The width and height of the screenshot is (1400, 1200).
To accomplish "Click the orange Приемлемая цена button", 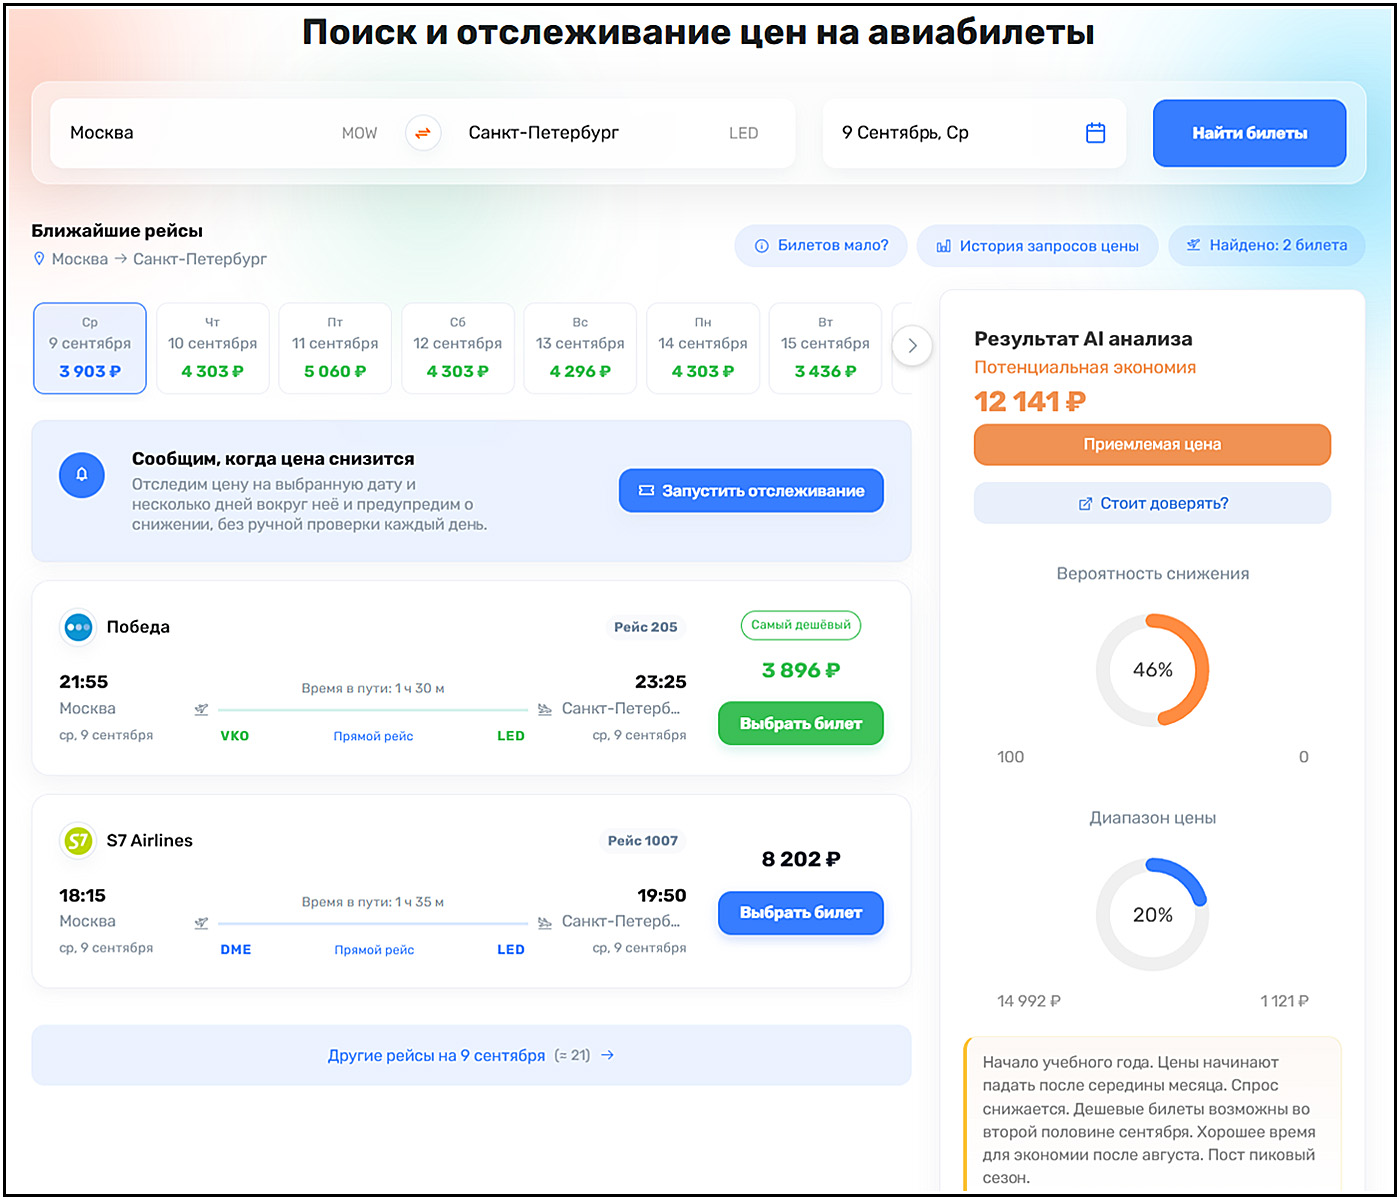I will [1152, 445].
